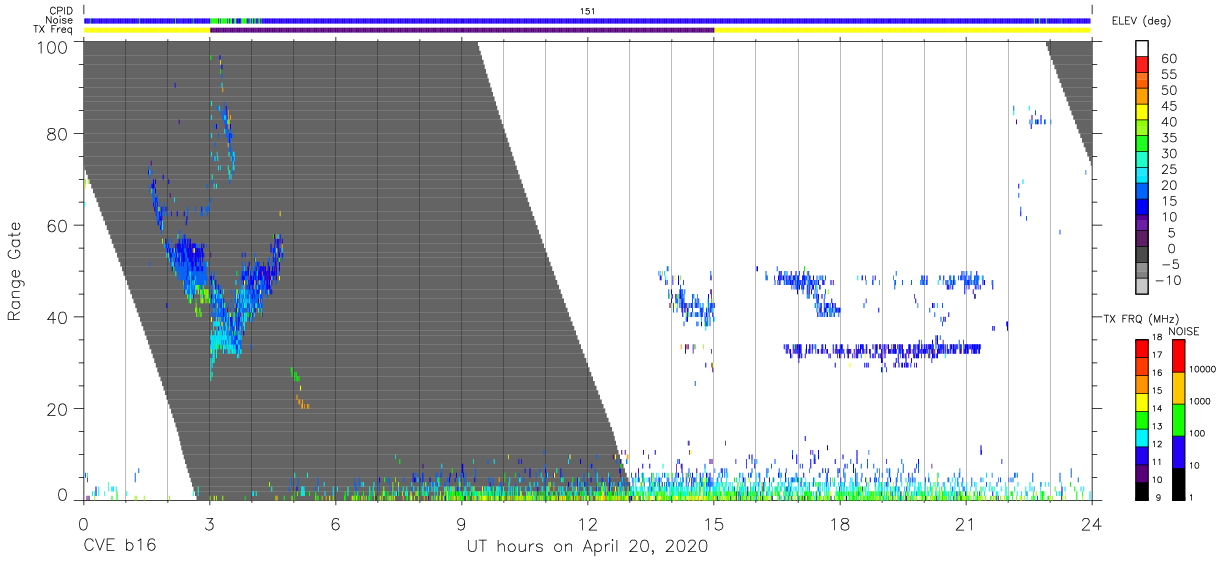Click the purple segment of the TX Freq strip
1228x567 pixels.
coord(462,30)
